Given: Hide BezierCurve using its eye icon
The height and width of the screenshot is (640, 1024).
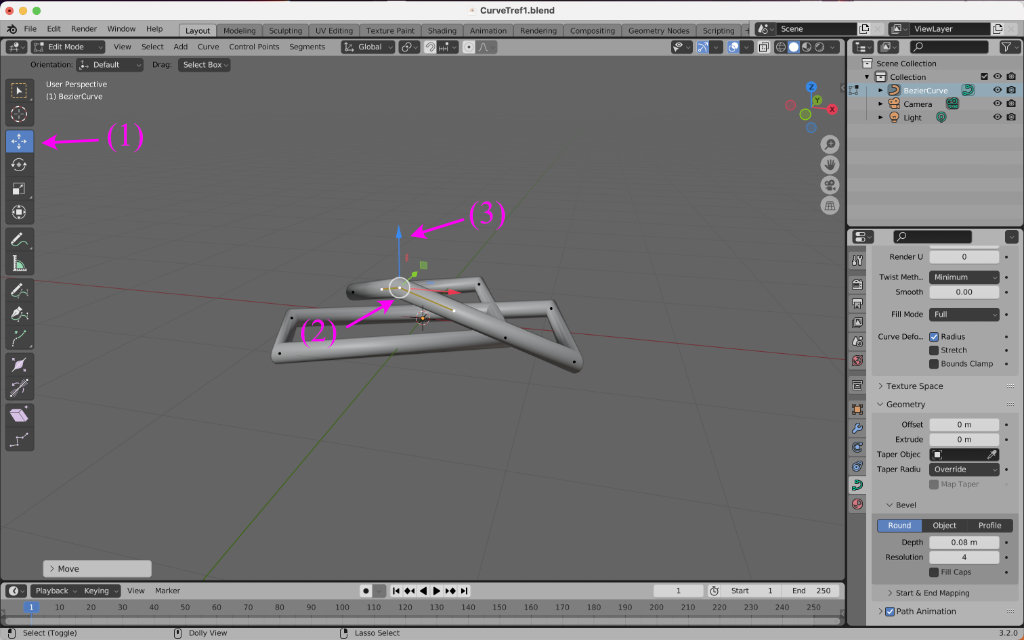Looking at the screenshot, I should (997, 90).
